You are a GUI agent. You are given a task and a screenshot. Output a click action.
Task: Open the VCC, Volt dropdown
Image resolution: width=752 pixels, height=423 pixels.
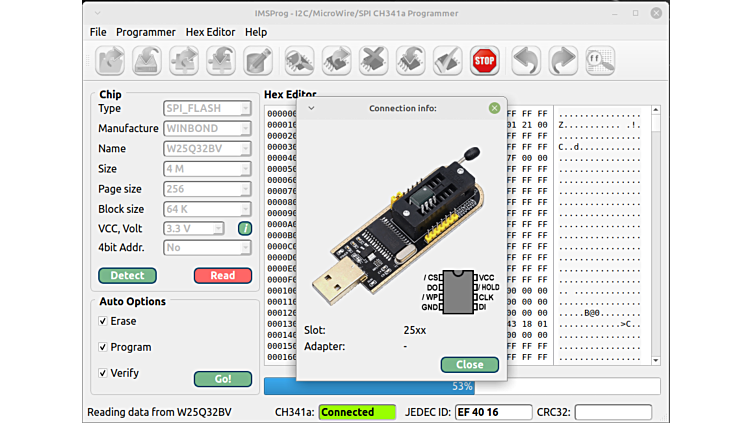point(193,229)
